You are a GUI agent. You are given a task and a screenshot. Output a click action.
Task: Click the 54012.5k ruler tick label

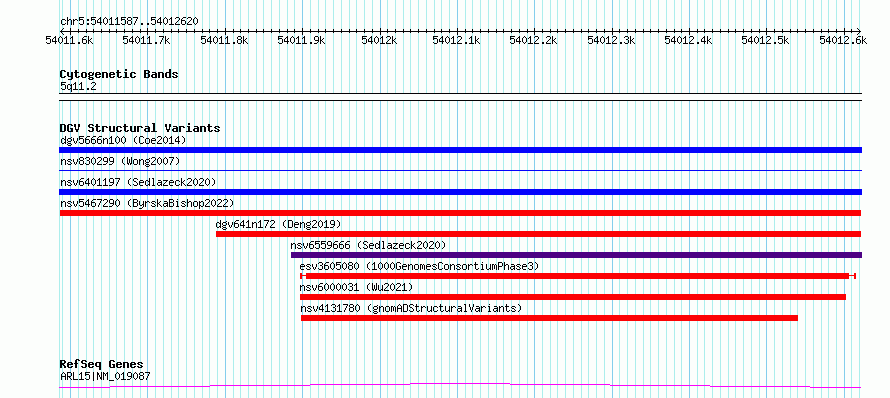pyautogui.click(x=766, y=40)
